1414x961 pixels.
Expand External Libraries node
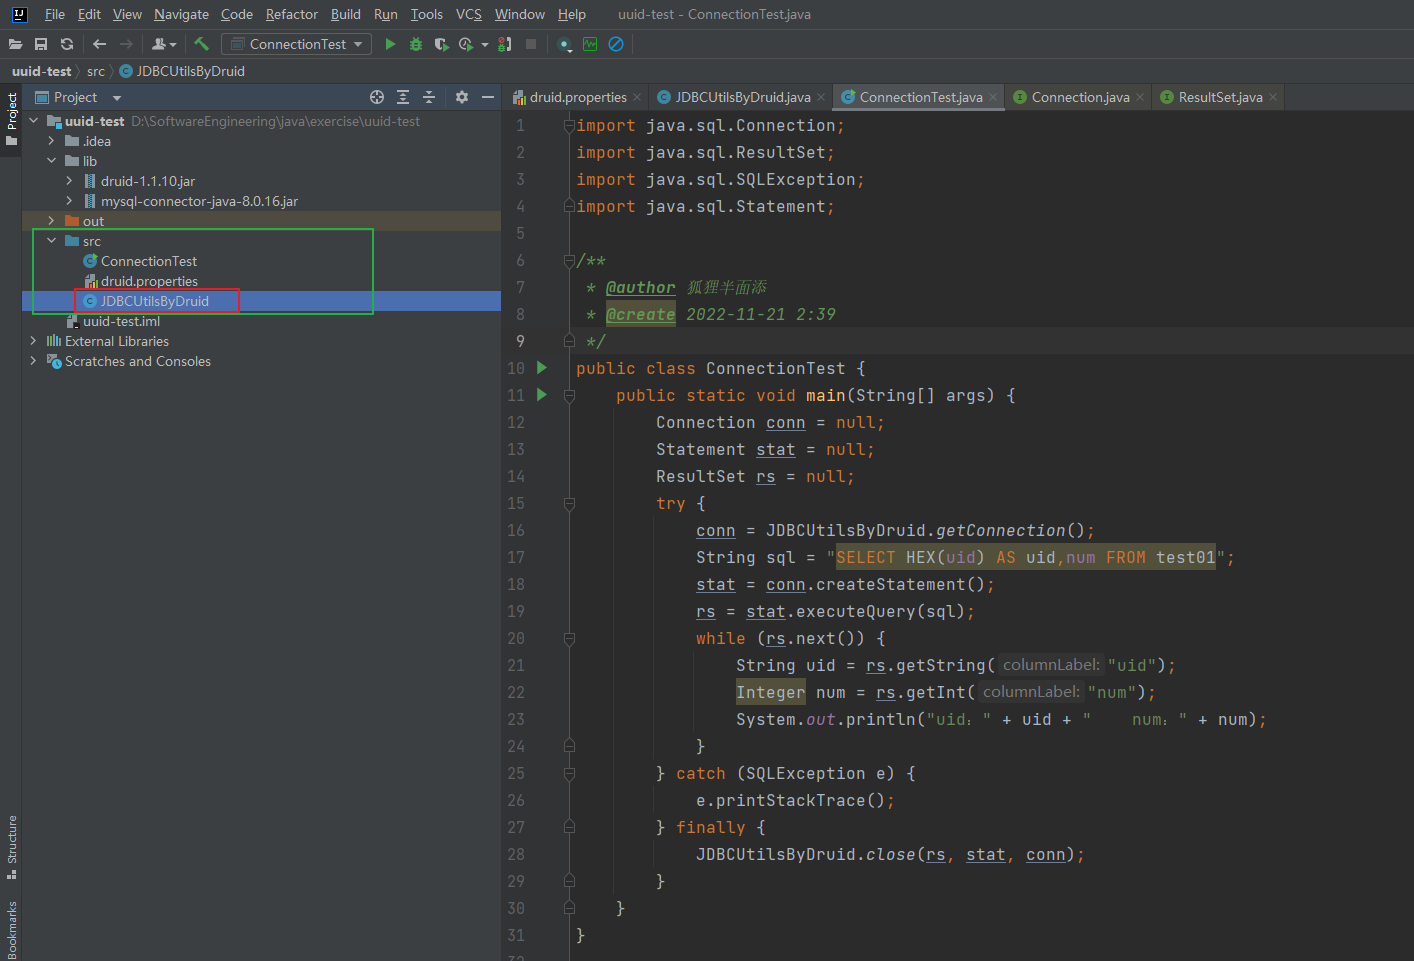[x=33, y=341]
